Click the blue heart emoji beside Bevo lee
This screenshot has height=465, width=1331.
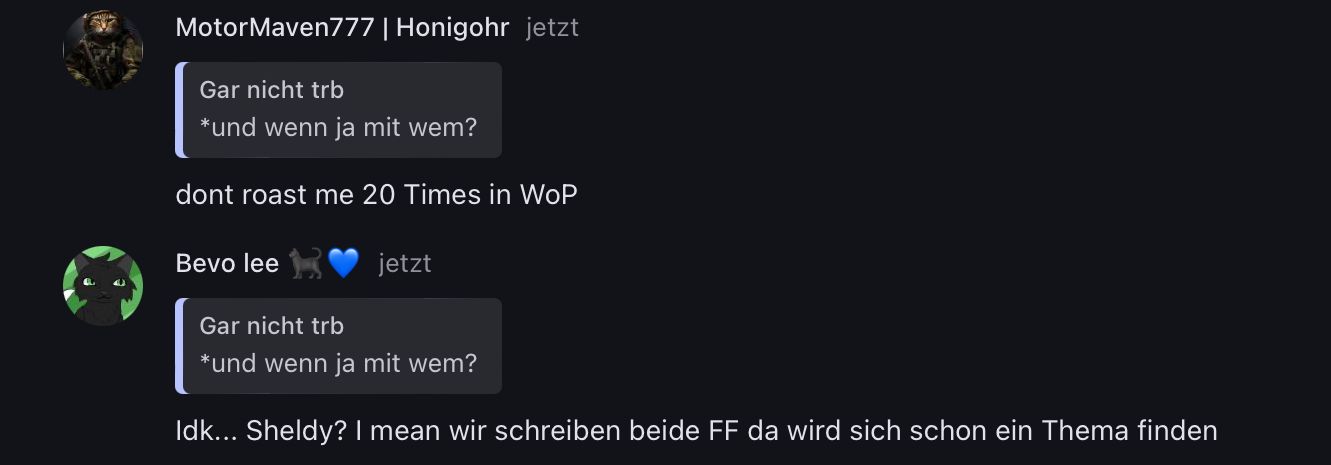pos(343,263)
